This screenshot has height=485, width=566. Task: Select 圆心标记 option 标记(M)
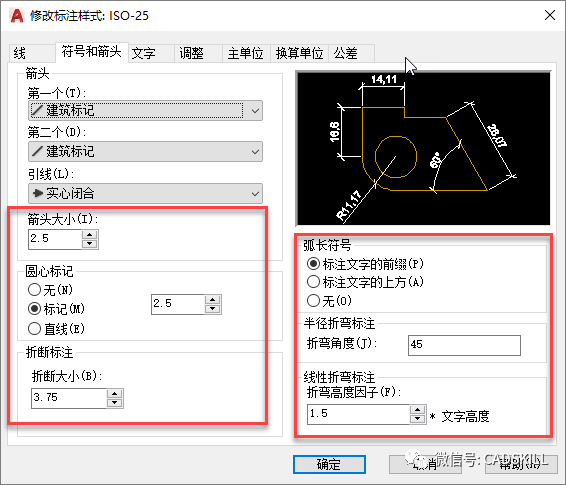pos(56,309)
